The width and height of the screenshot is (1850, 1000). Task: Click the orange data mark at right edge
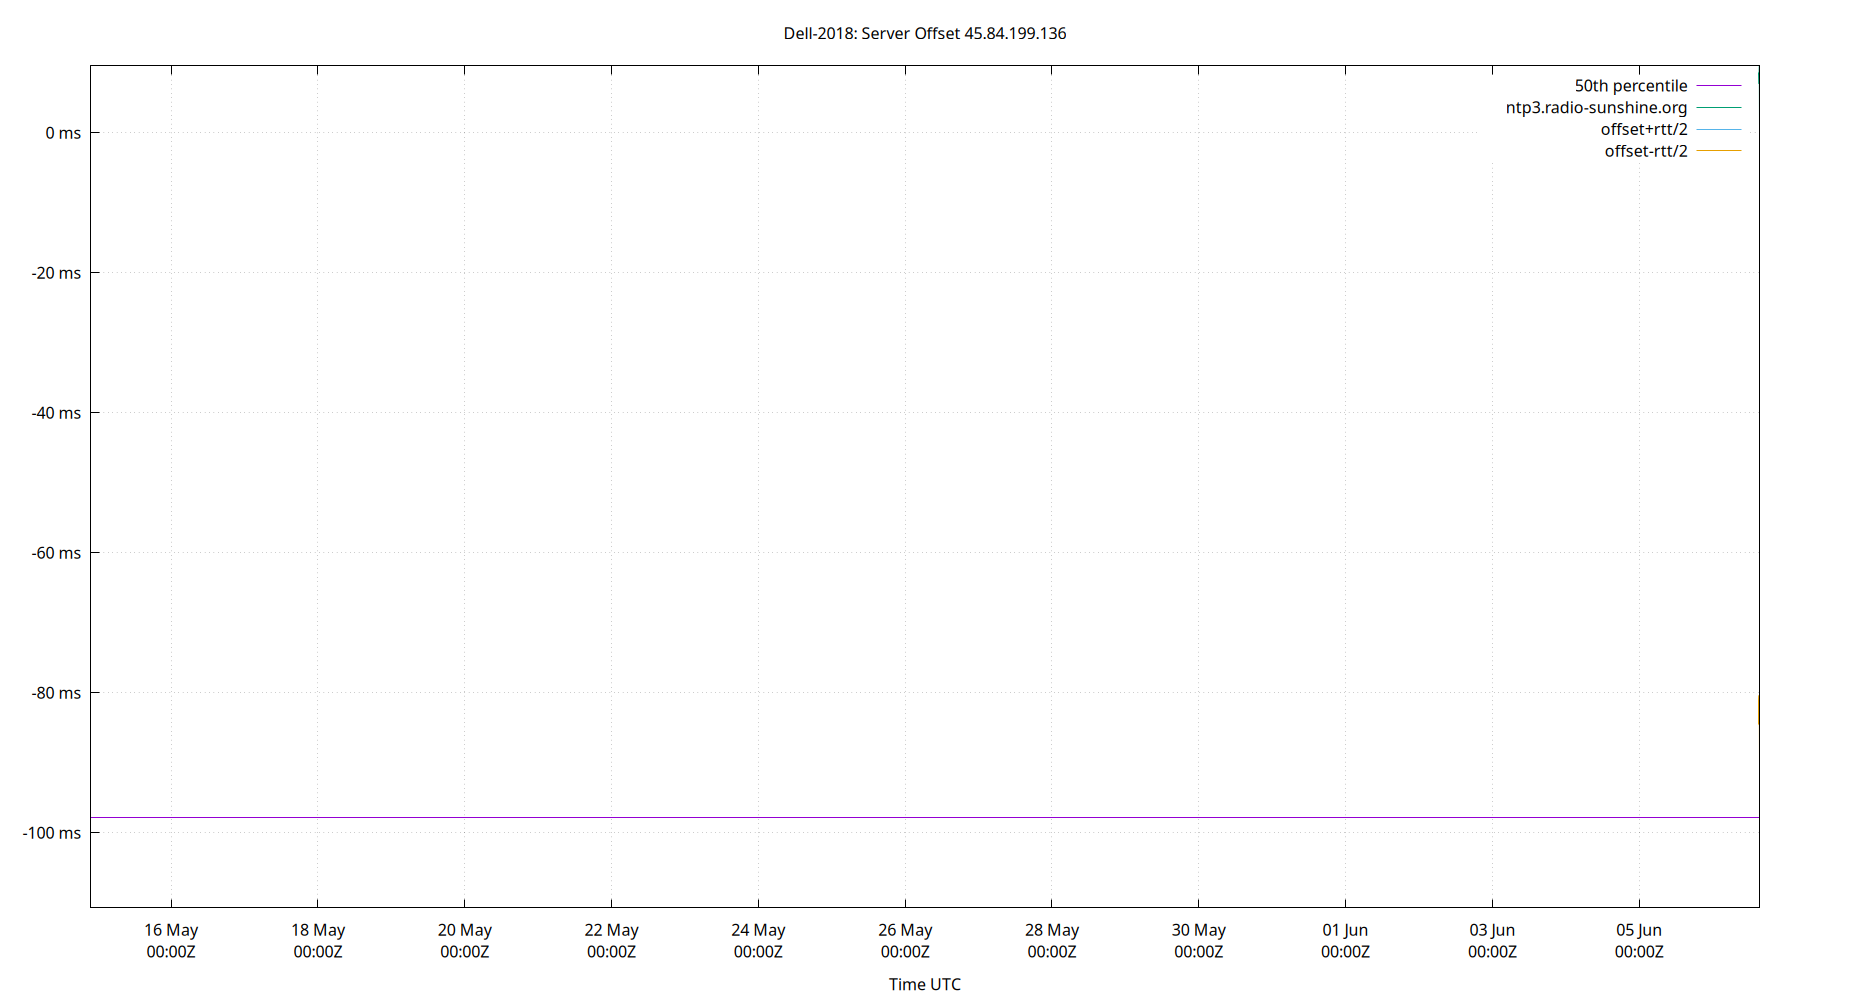[1756, 708]
